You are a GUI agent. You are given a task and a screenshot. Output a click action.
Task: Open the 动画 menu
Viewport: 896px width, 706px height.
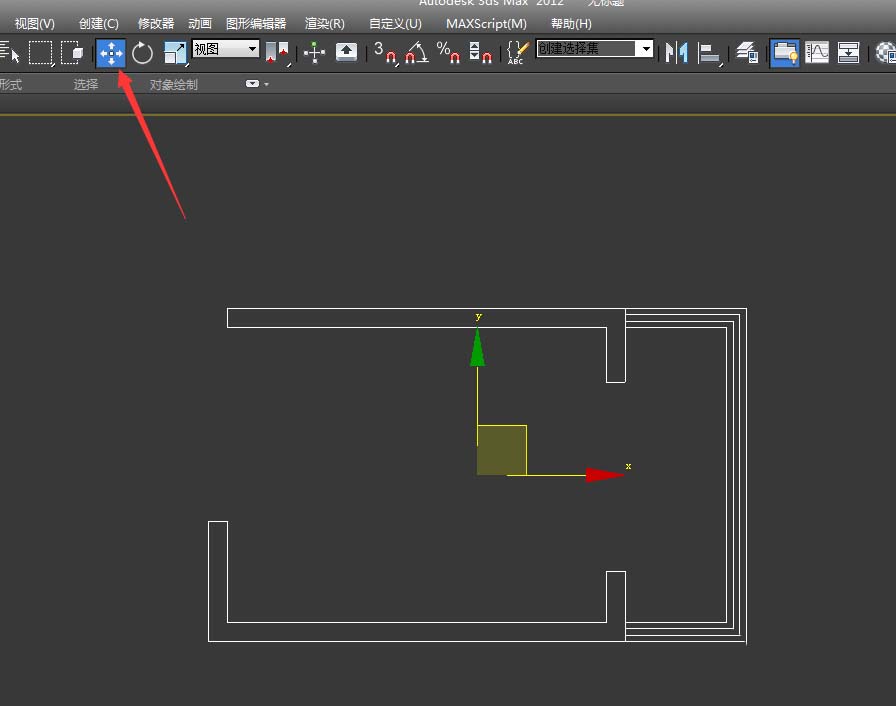pos(200,24)
